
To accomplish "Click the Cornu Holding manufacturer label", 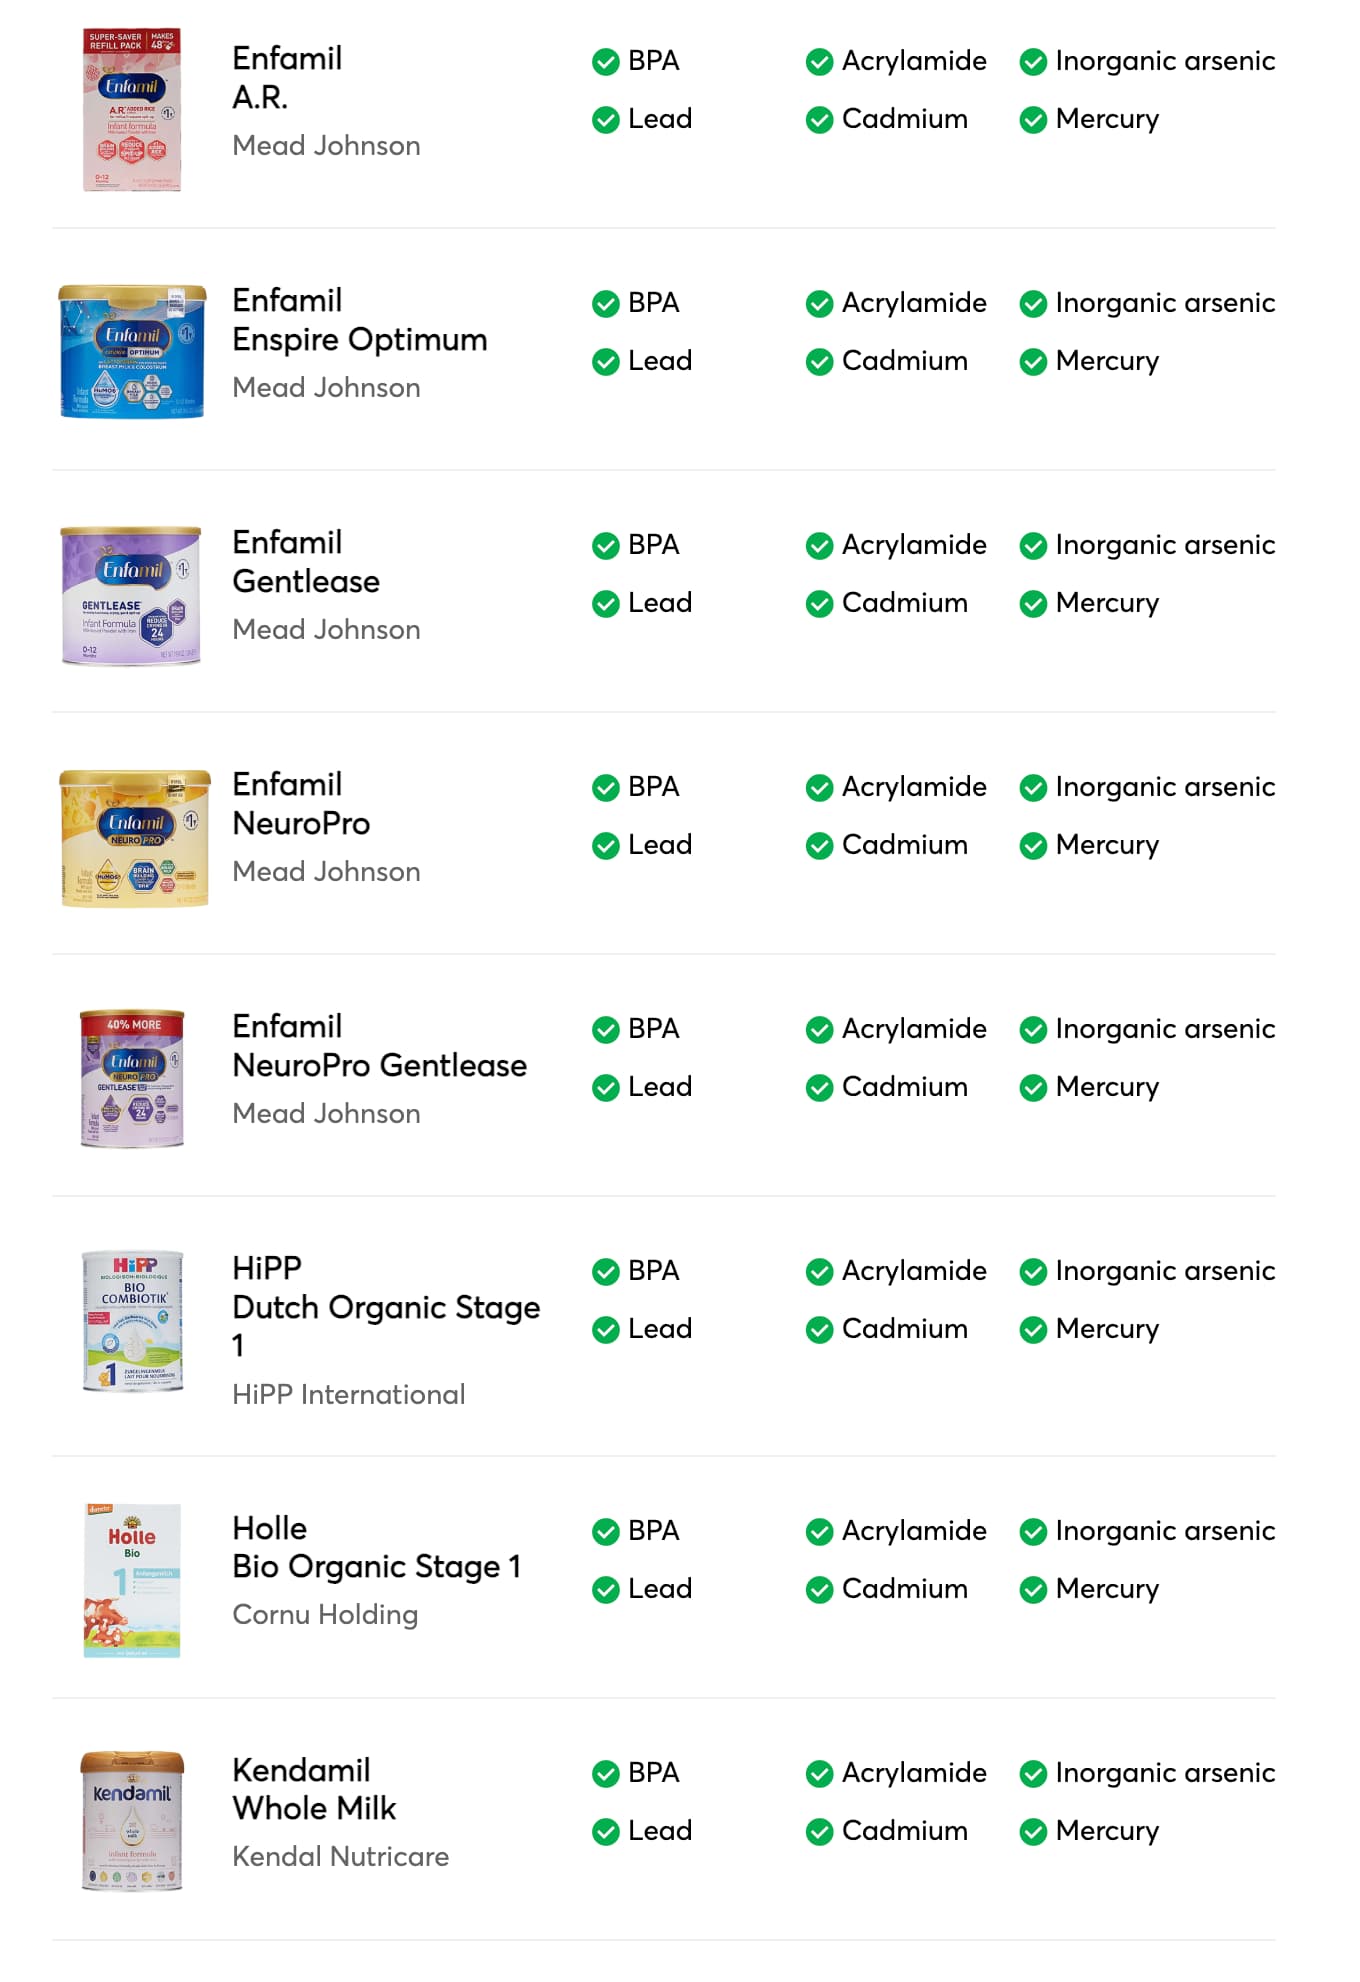I will click(325, 1615).
